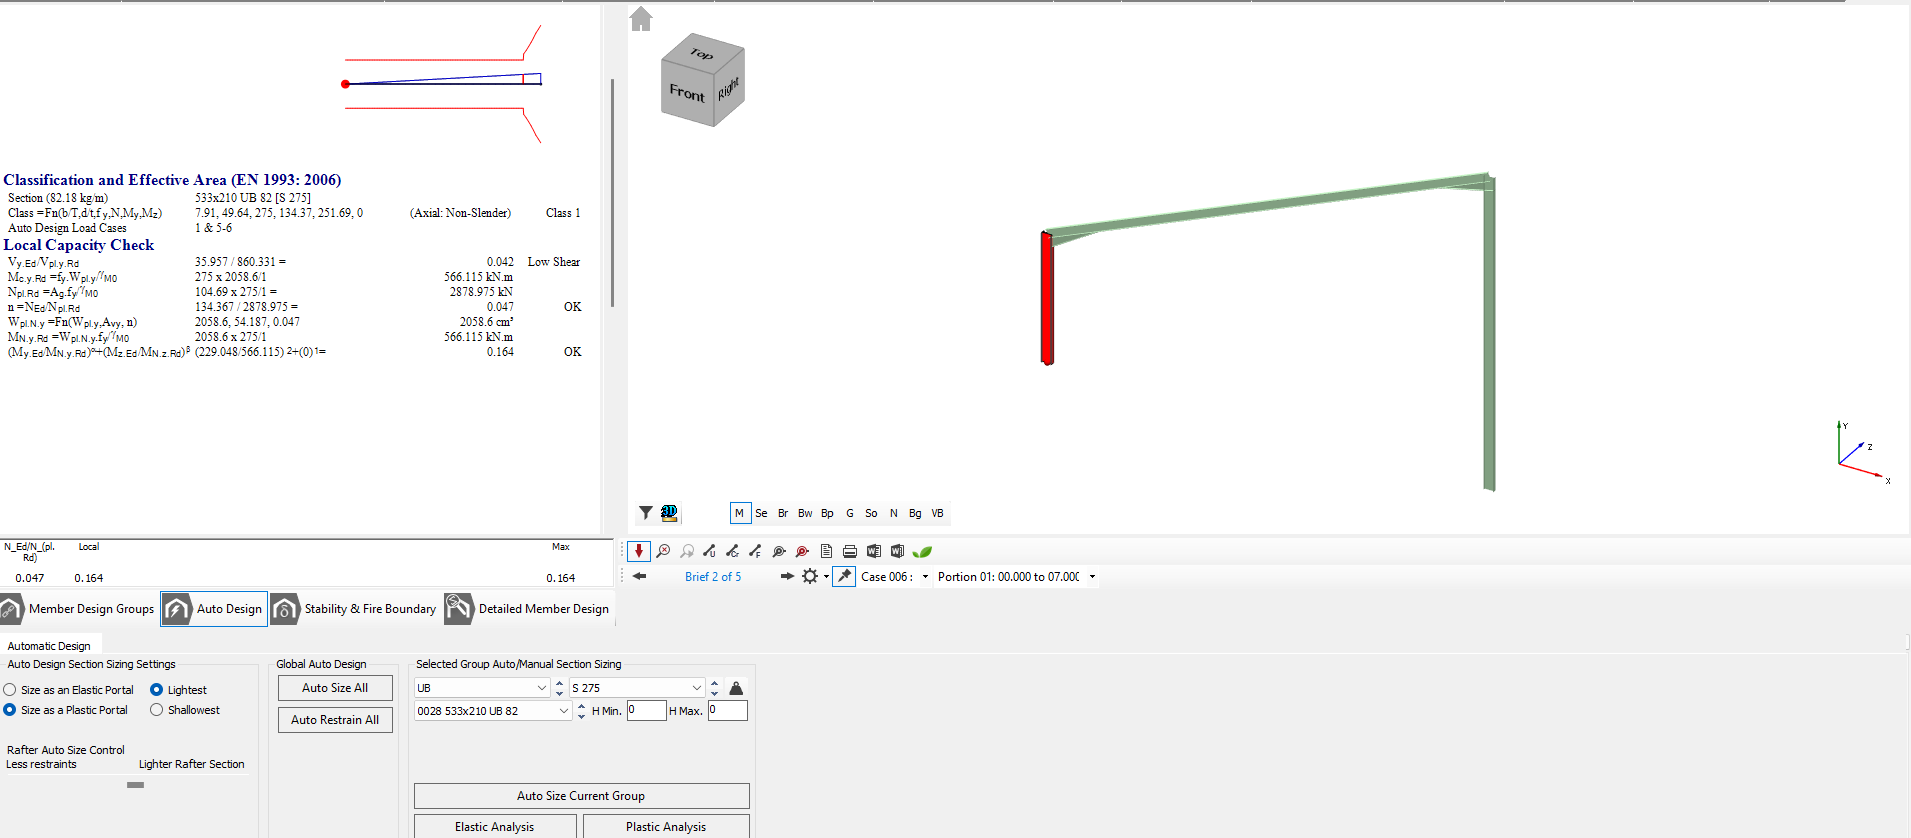The image size is (1911, 838).
Task: Go to next brief with right arrow
Action: pos(787,576)
